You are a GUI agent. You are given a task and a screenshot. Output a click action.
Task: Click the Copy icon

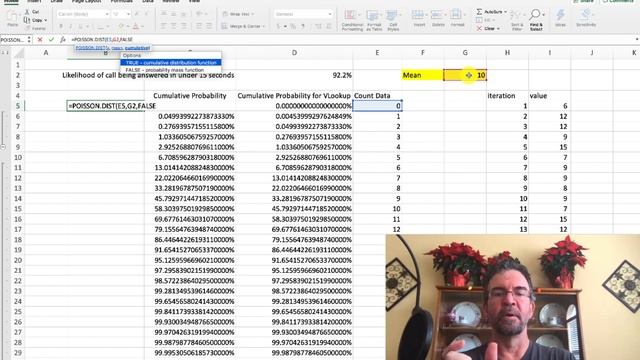click(27, 20)
